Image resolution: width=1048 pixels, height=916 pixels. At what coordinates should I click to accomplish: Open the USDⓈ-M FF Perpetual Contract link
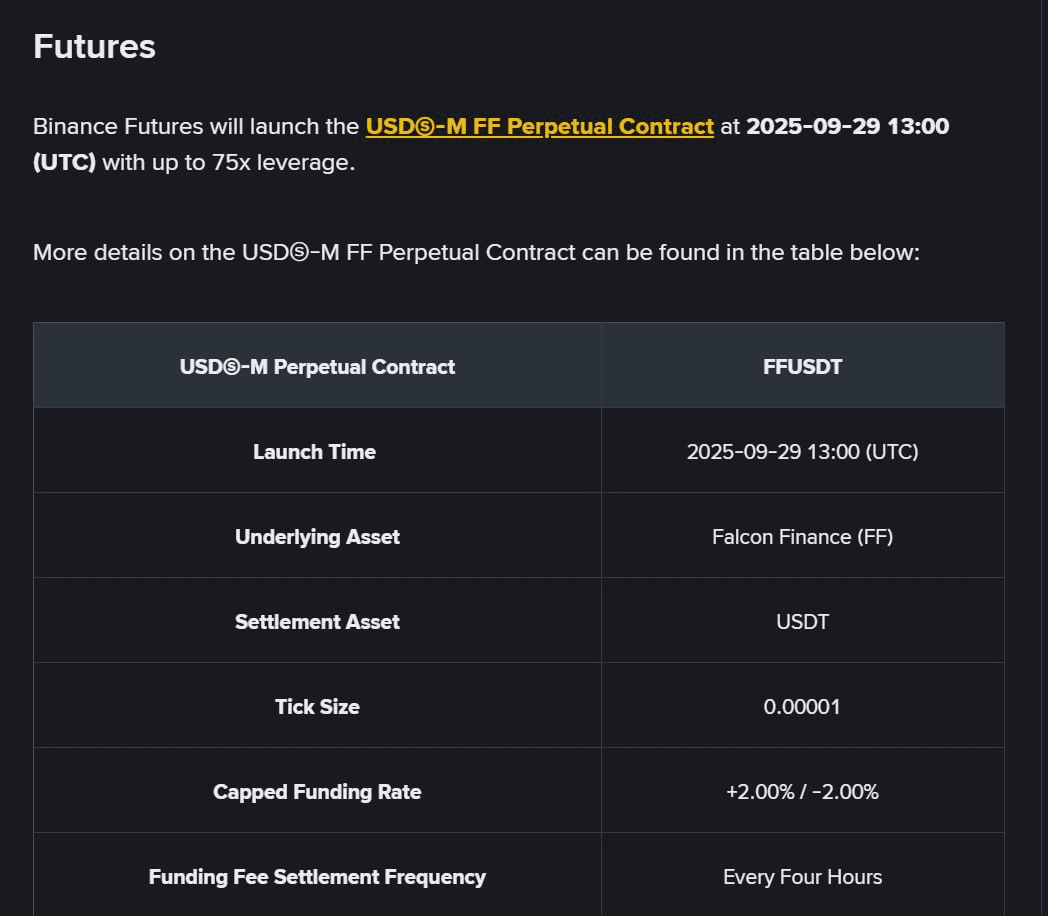tap(539, 126)
